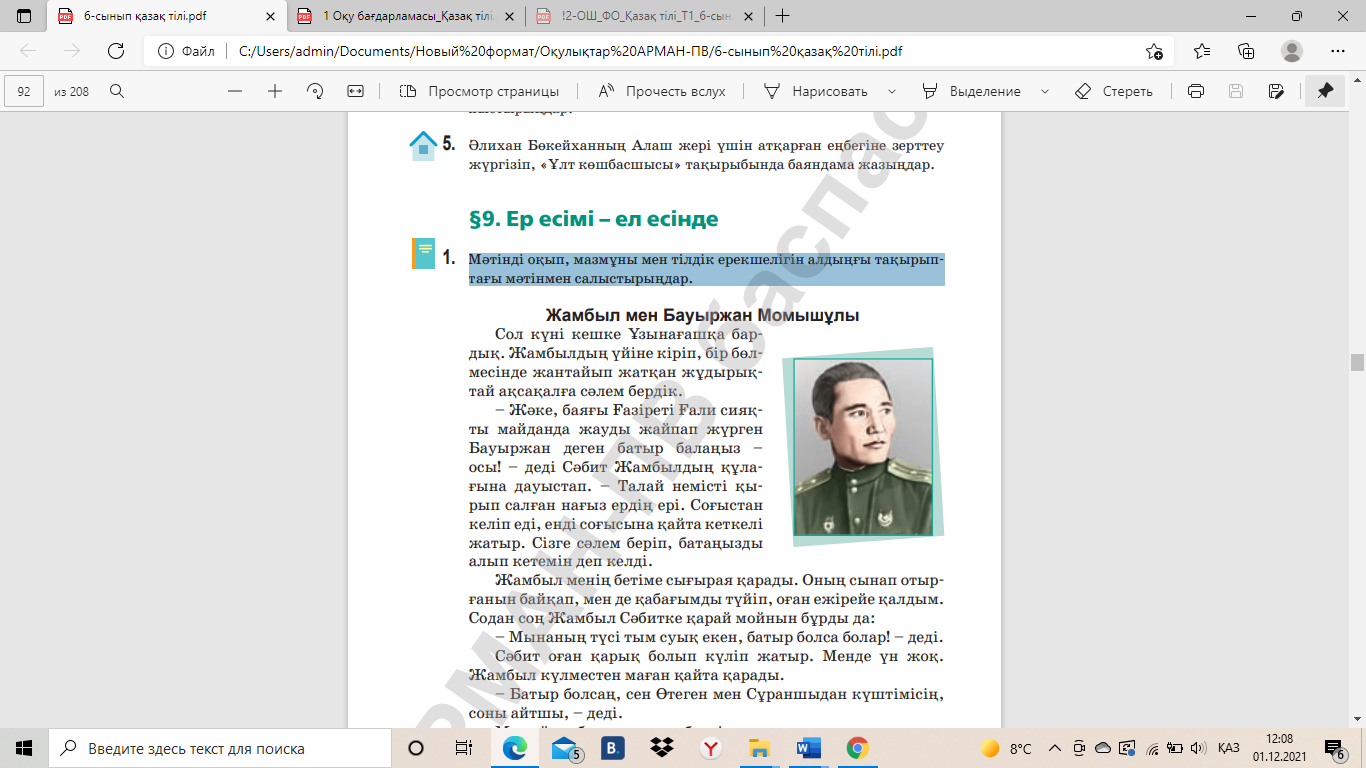Open the clock showing 12:08 01.12.2021
1366x768 pixels.
[1280, 748]
